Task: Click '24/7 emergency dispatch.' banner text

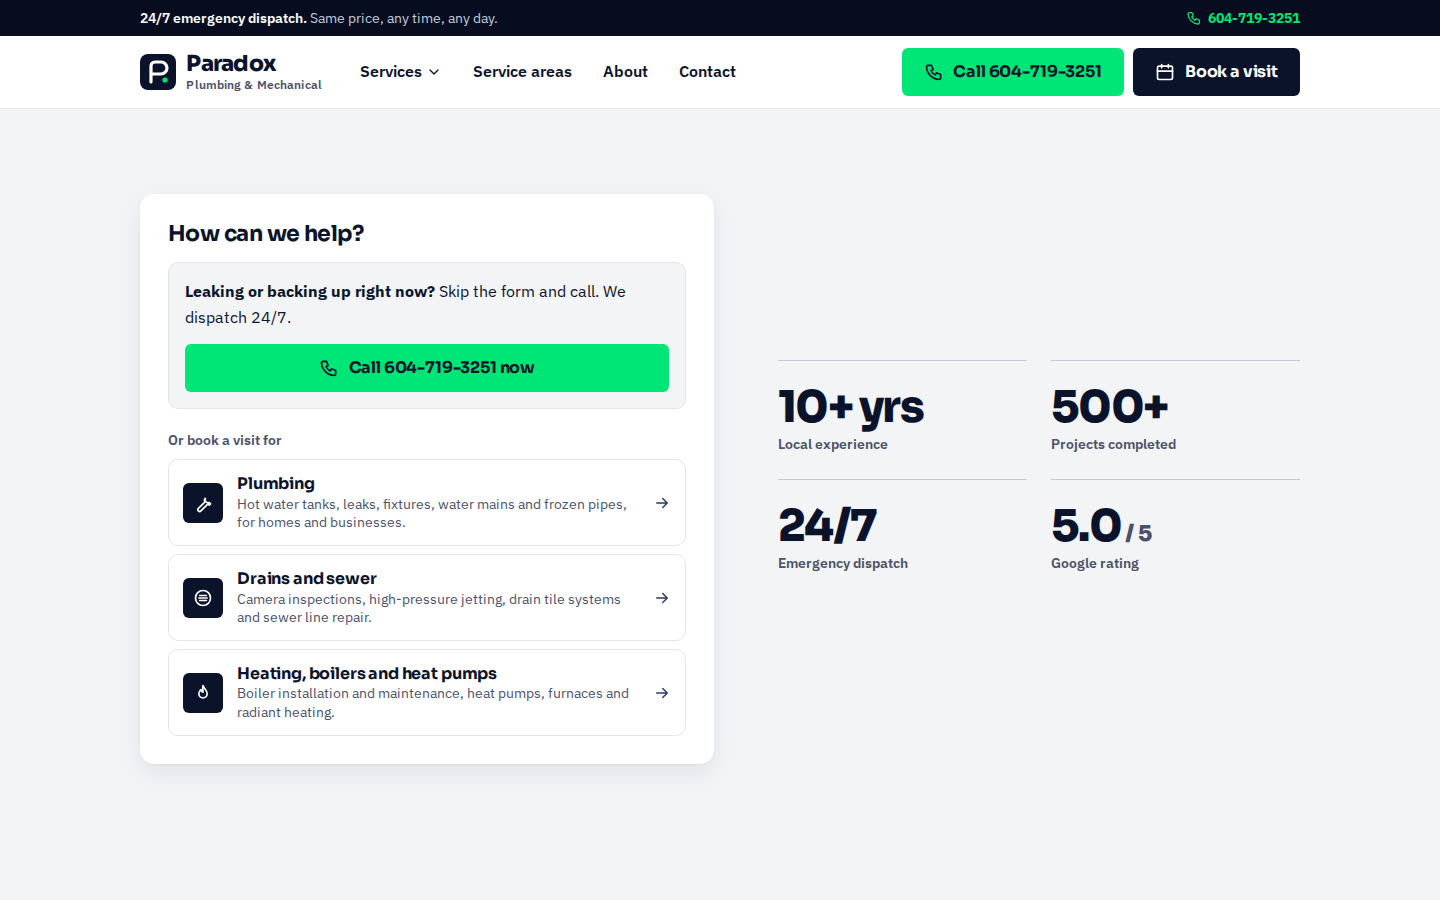Action: click(x=223, y=18)
